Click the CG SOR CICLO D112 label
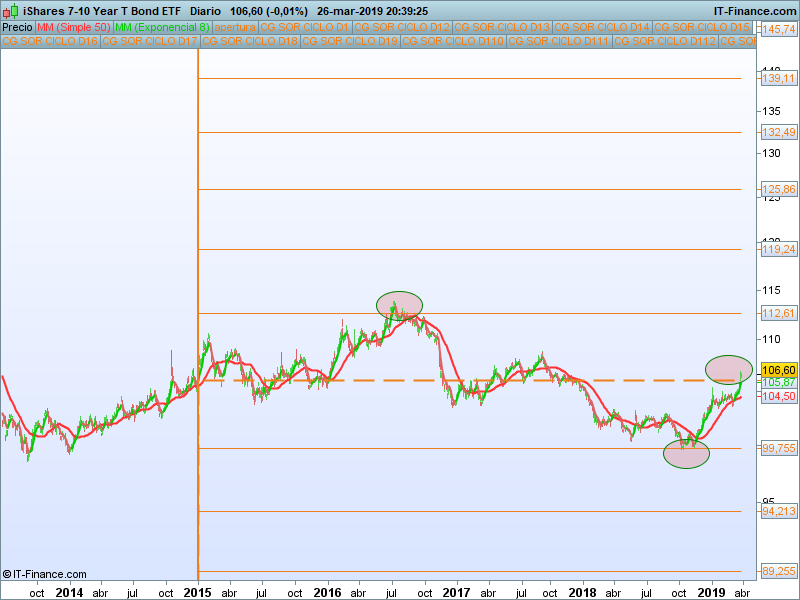The width and height of the screenshot is (800, 600). (x=664, y=42)
